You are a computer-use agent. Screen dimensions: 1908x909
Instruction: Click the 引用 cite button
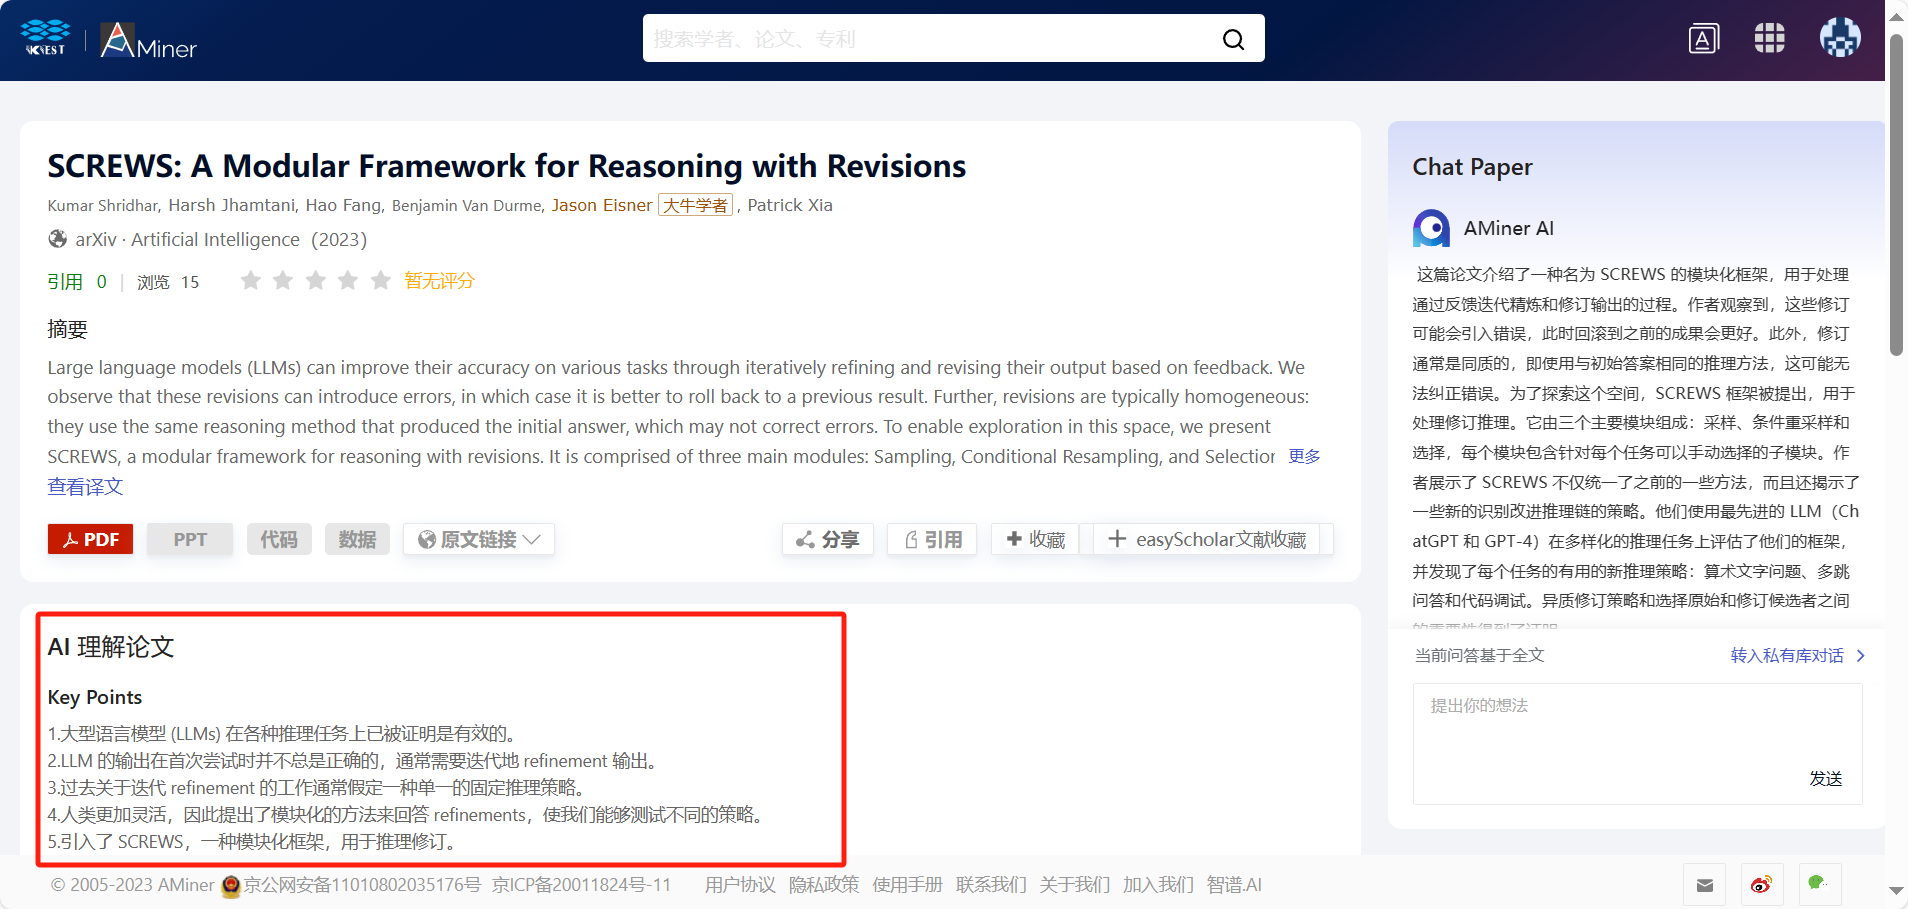tap(932, 540)
